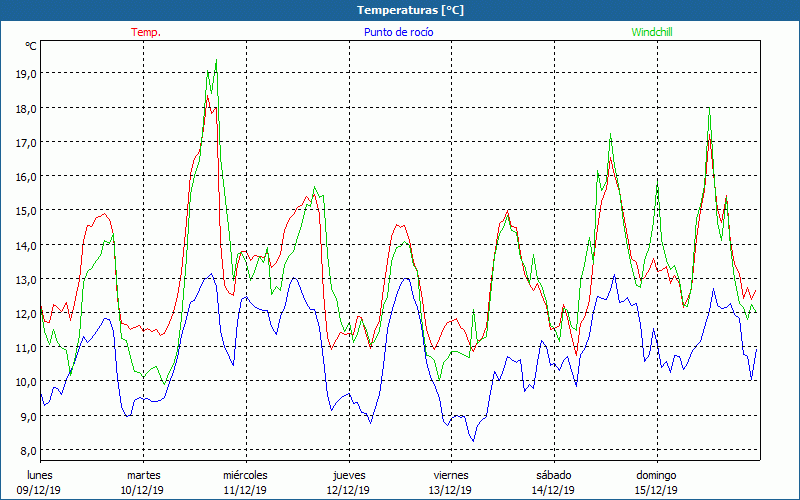
Task: Click the 18,0 y-axis value
Action: pos(26,109)
